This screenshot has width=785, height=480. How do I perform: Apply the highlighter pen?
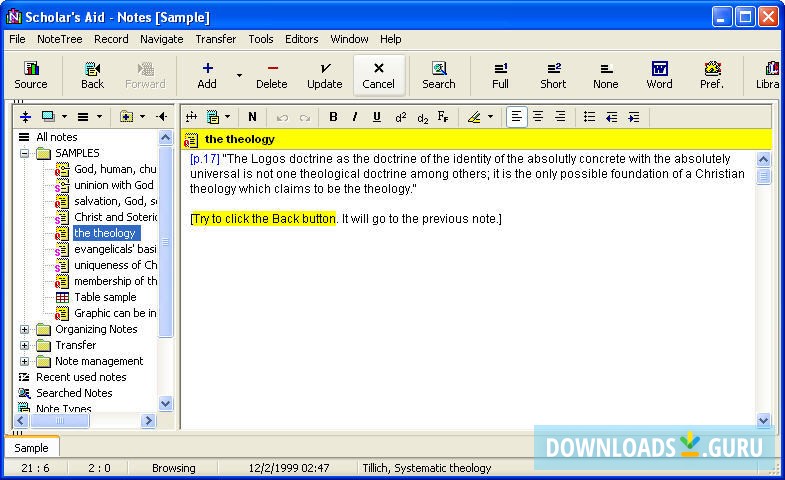tap(474, 117)
